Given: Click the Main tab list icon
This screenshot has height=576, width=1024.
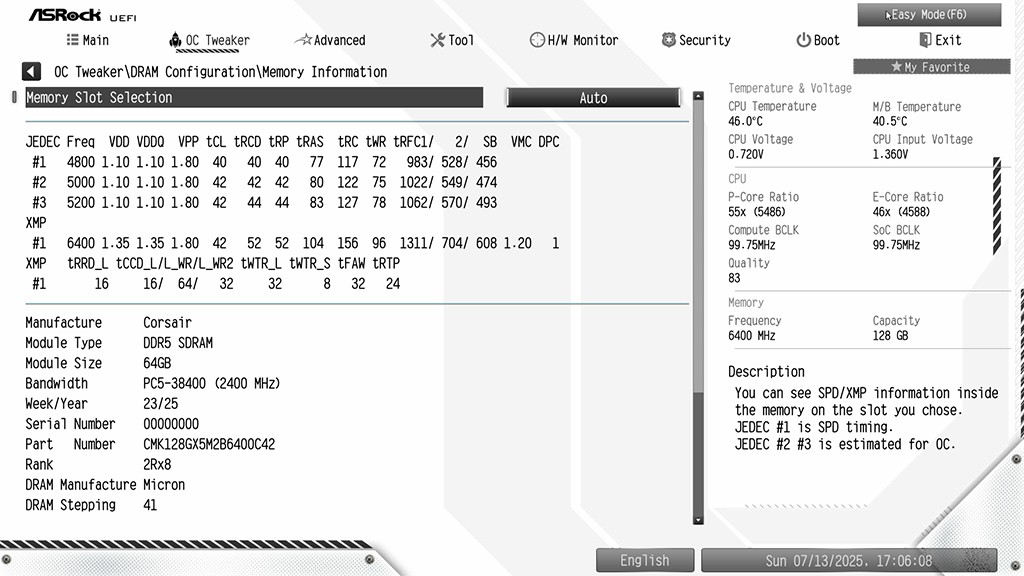Looking at the screenshot, I should click(73, 40).
